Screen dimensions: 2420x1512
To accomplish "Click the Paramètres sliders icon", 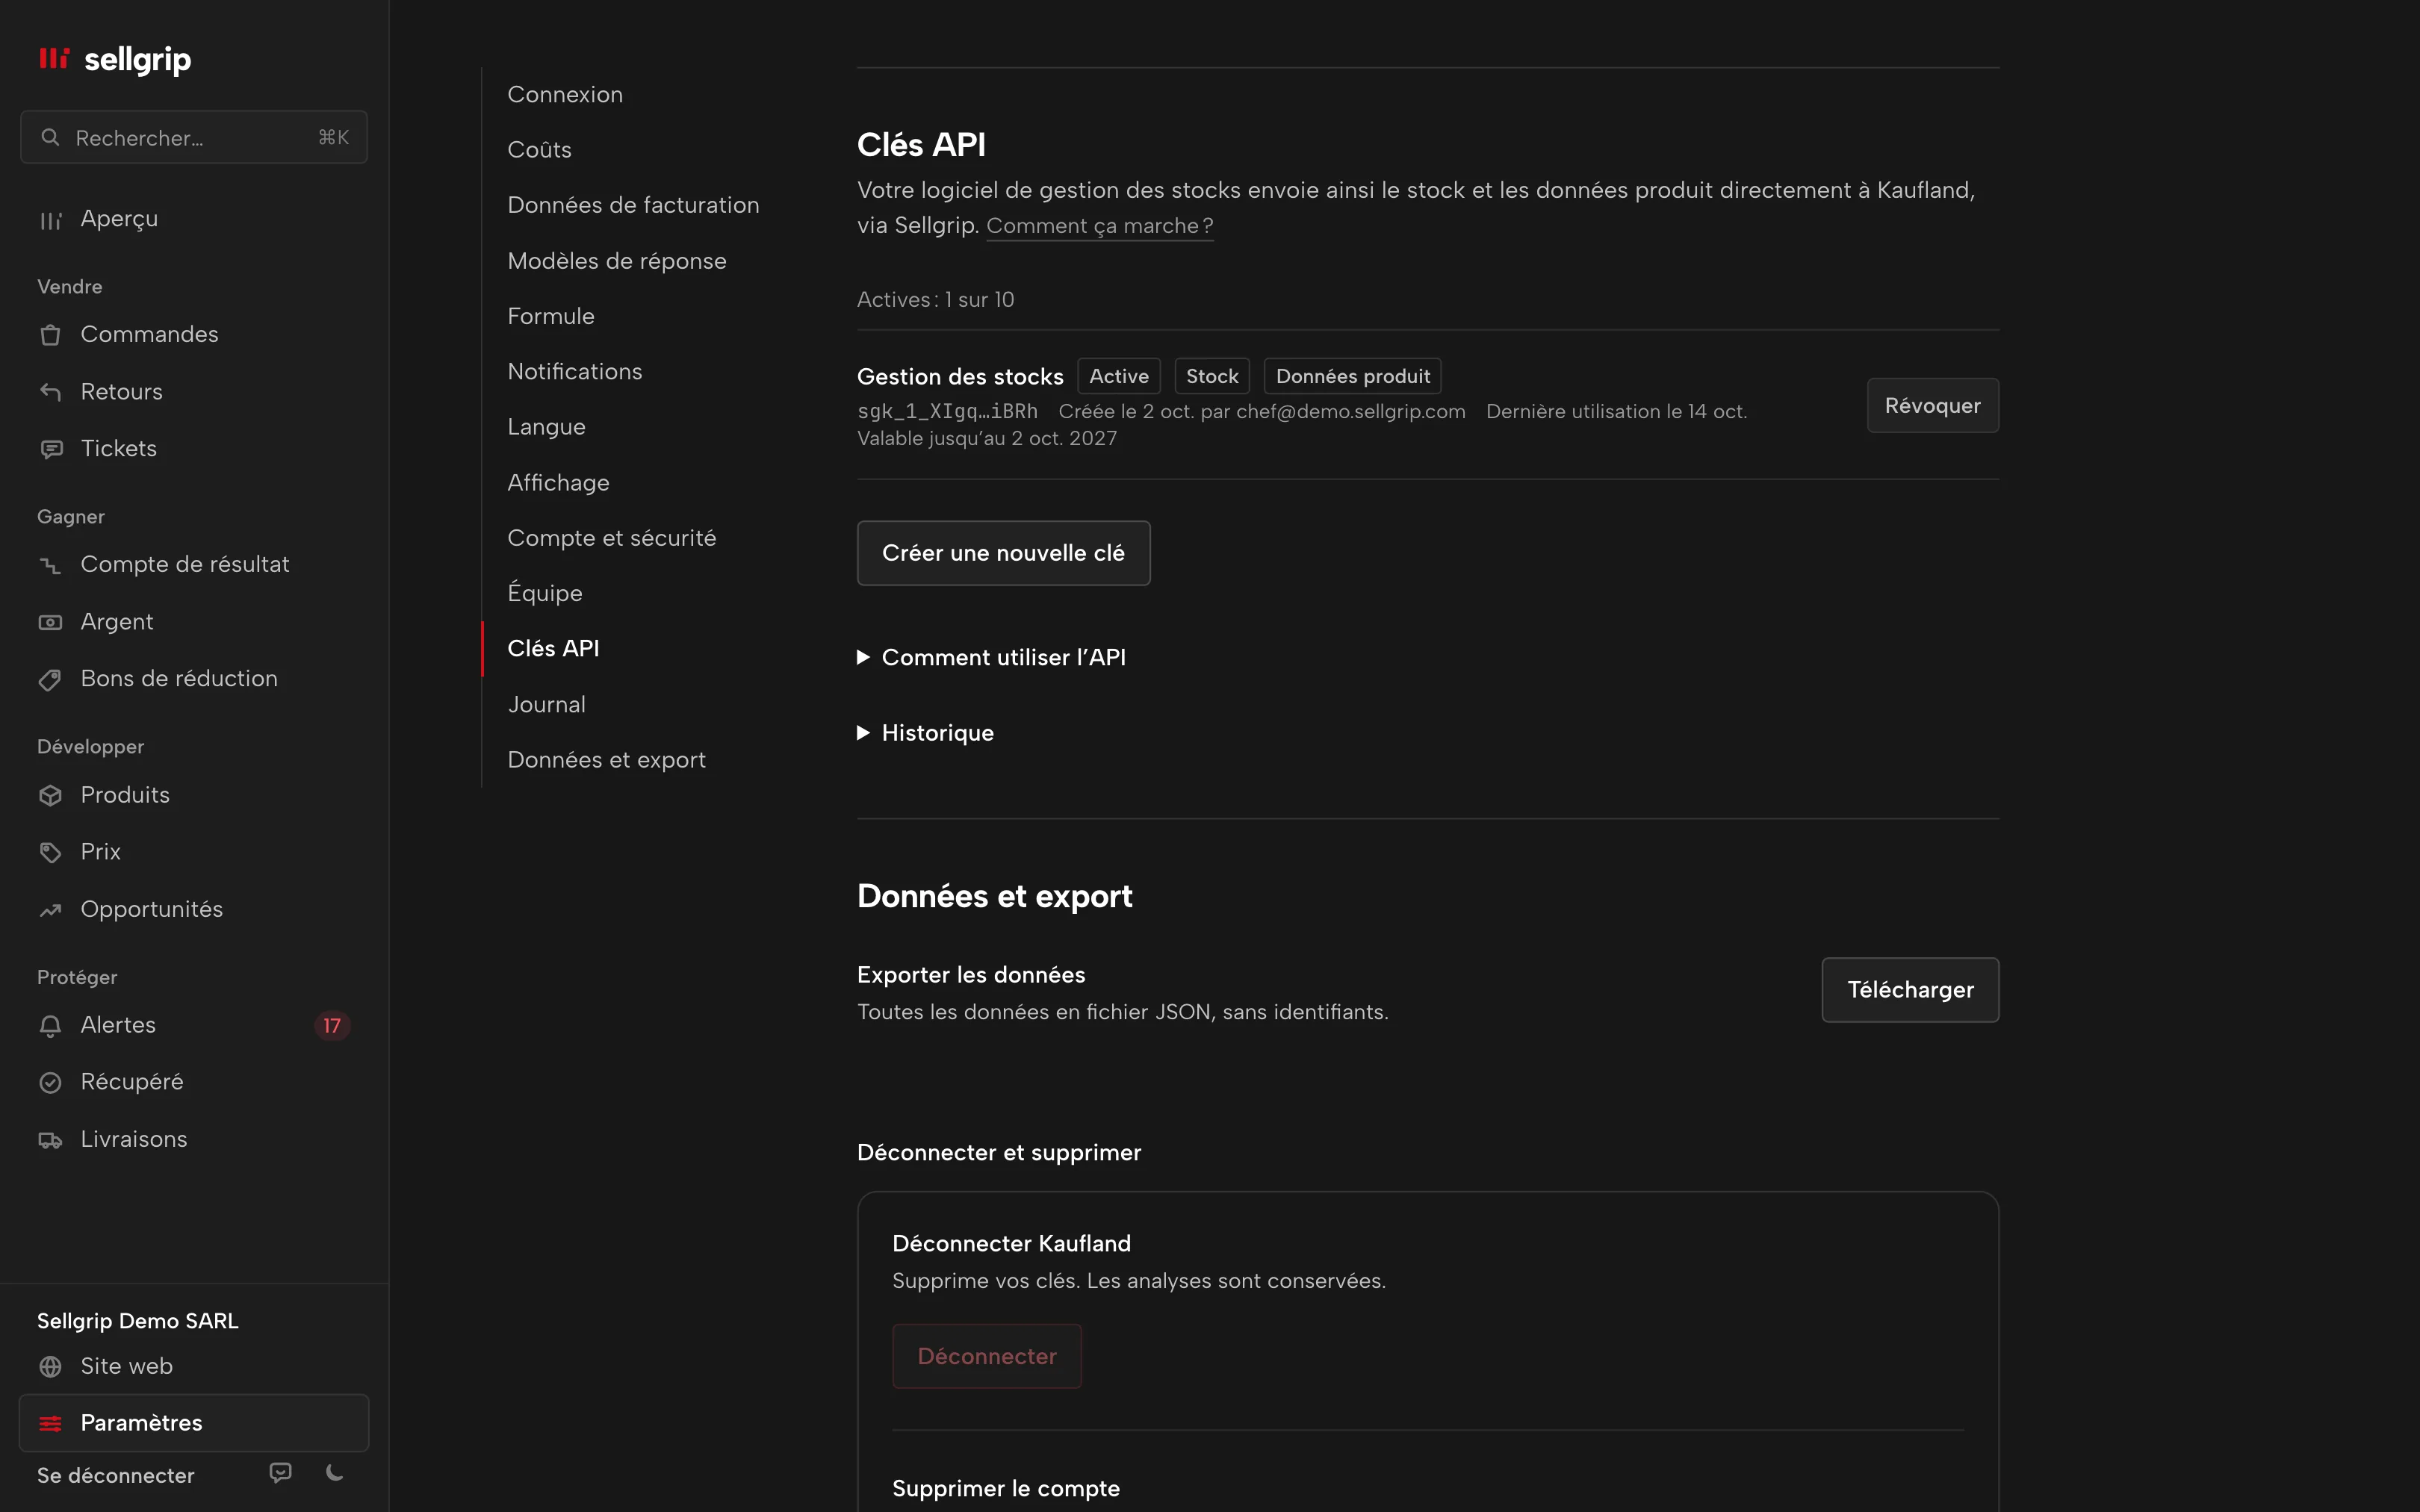I will 50,1423.
